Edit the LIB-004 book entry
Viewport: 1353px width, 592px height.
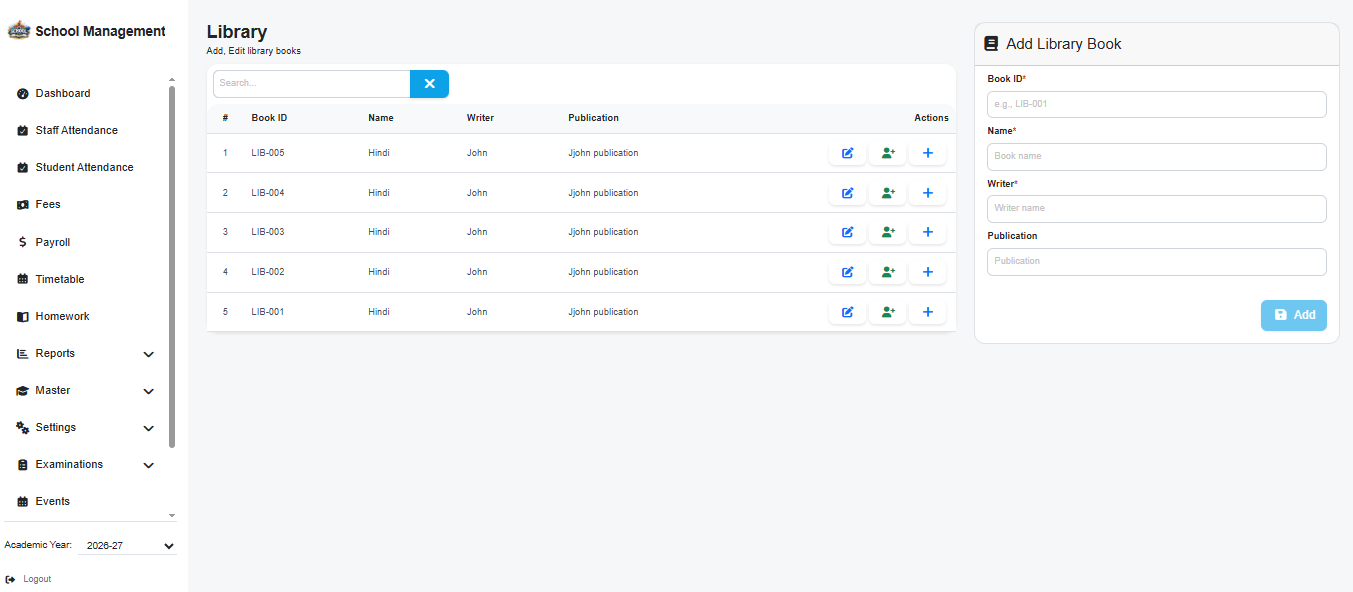pos(847,193)
